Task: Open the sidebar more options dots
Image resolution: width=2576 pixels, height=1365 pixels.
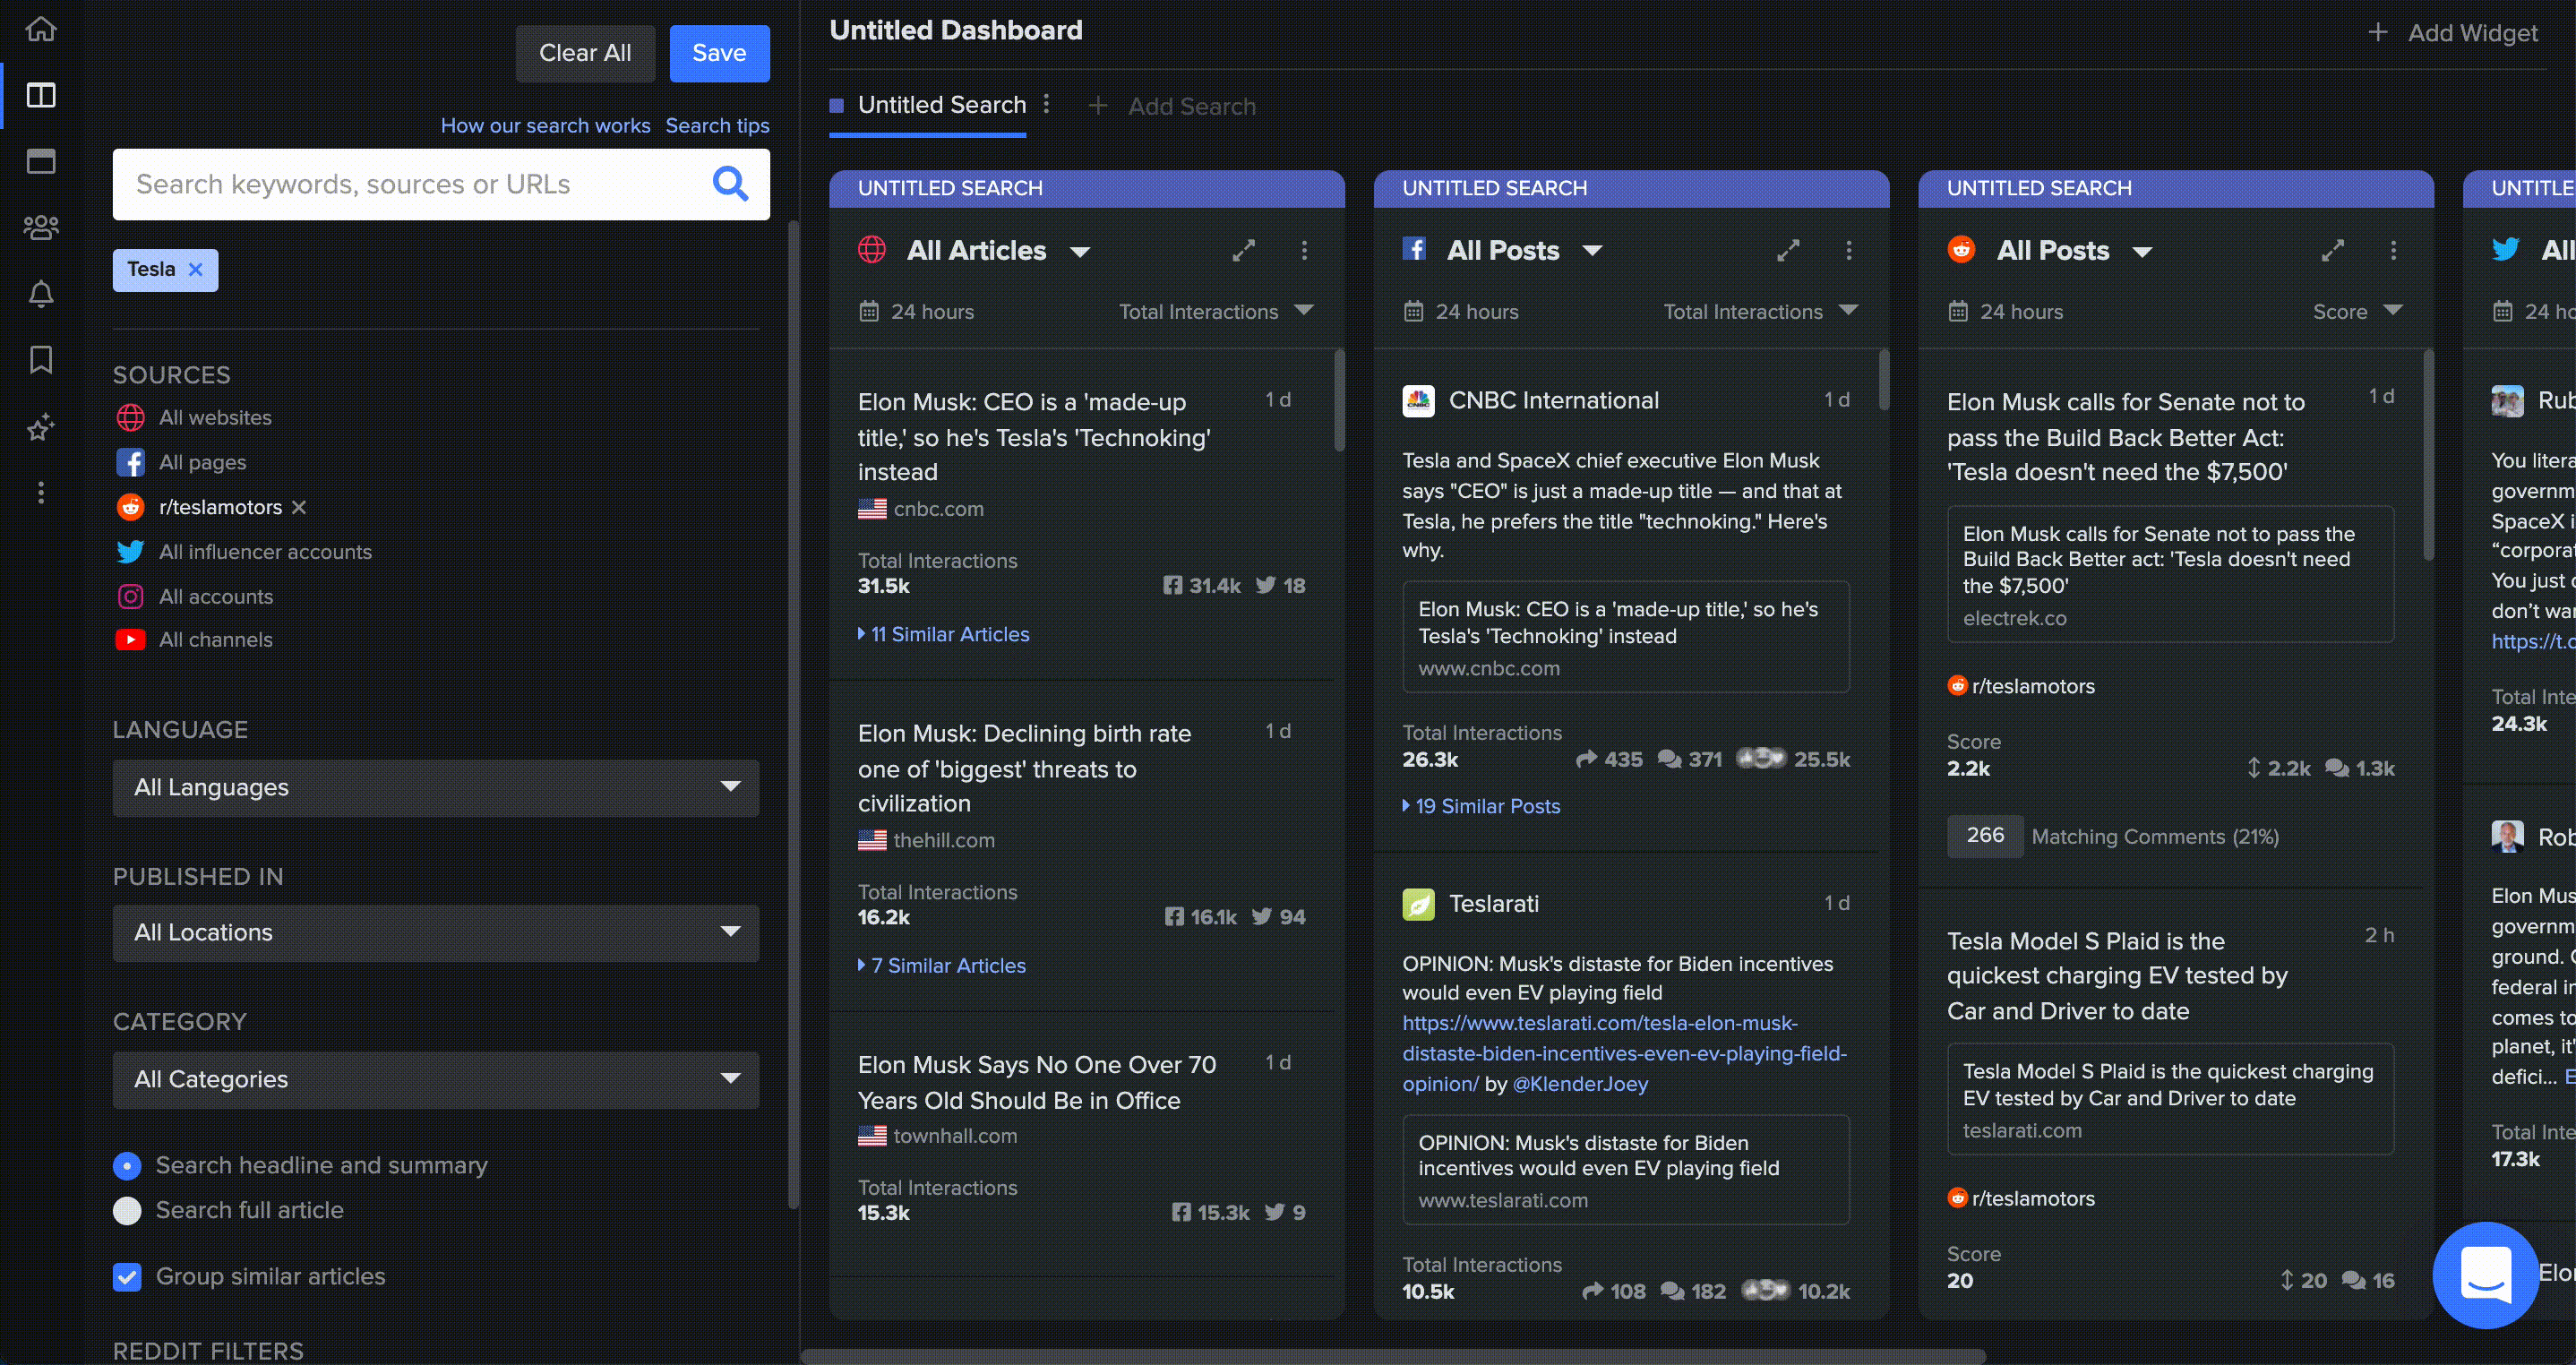Action: [x=41, y=492]
